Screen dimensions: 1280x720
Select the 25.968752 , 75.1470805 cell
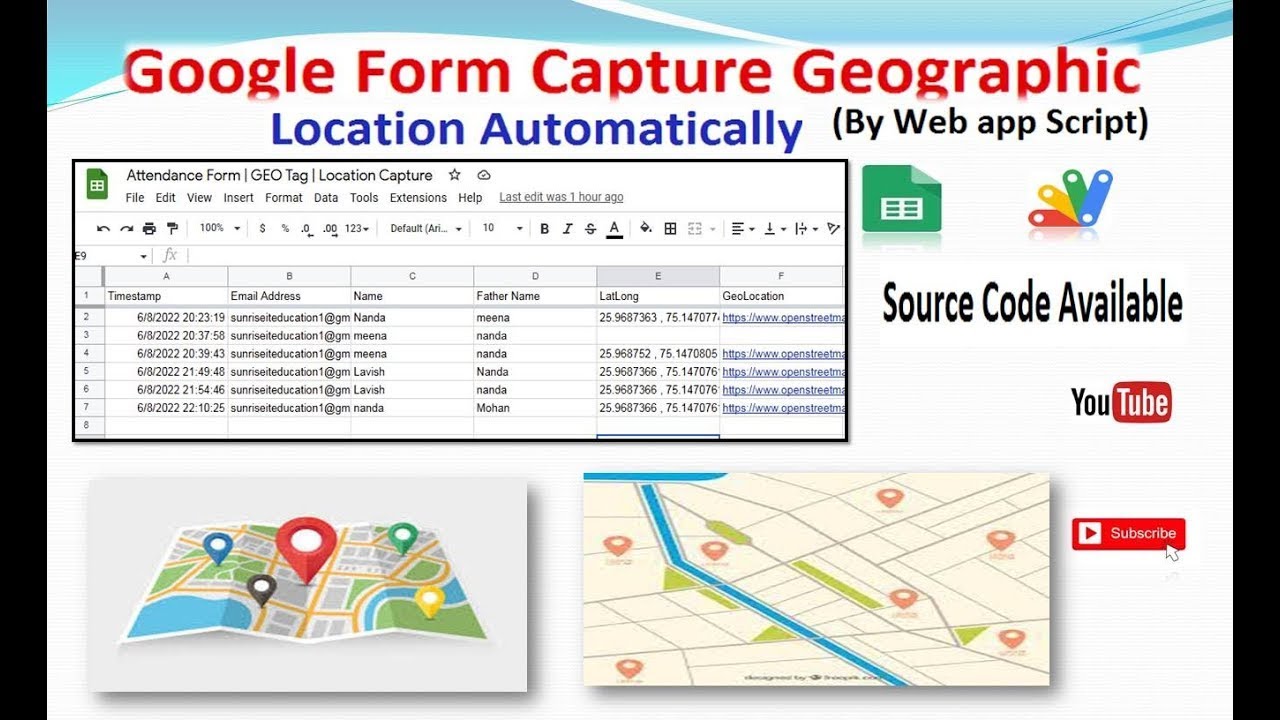click(658, 354)
